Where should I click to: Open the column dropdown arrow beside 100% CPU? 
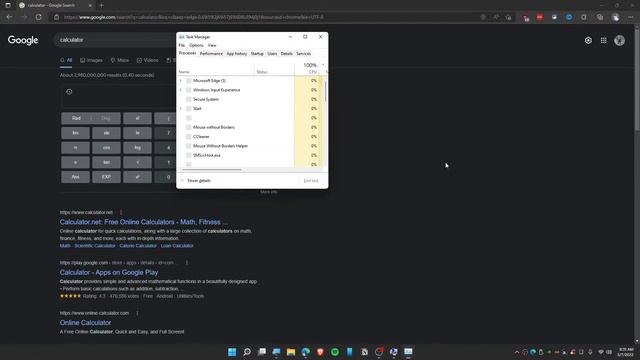(323, 65)
